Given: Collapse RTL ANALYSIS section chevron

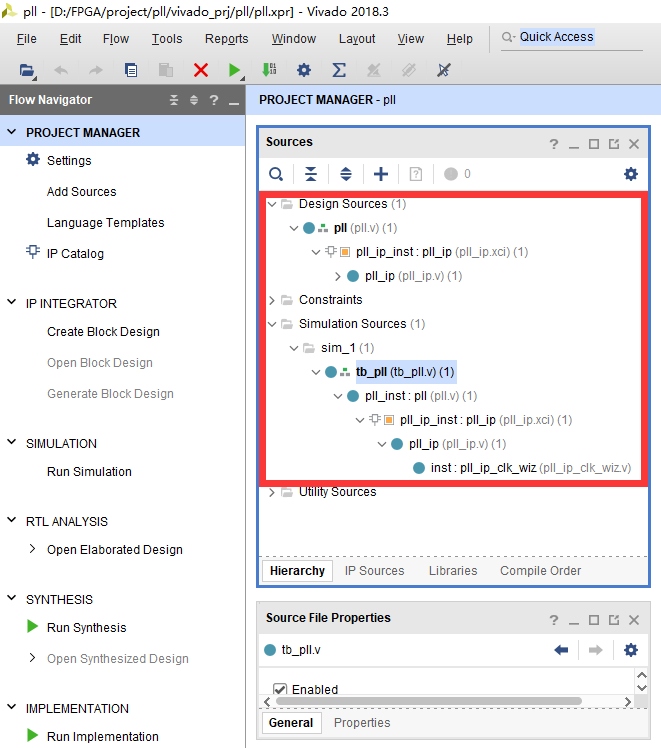Looking at the screenshot, I should coord(12,520).
